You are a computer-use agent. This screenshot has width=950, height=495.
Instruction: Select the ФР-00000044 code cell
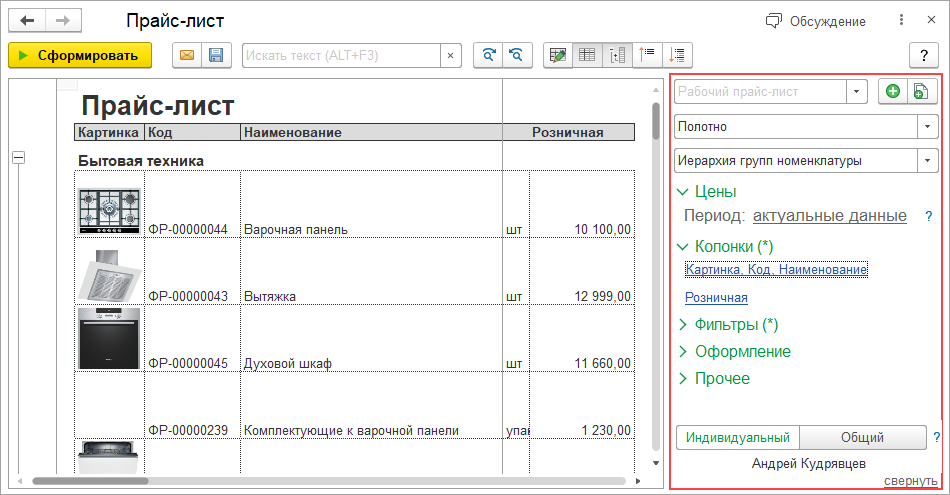pos(192,204)
